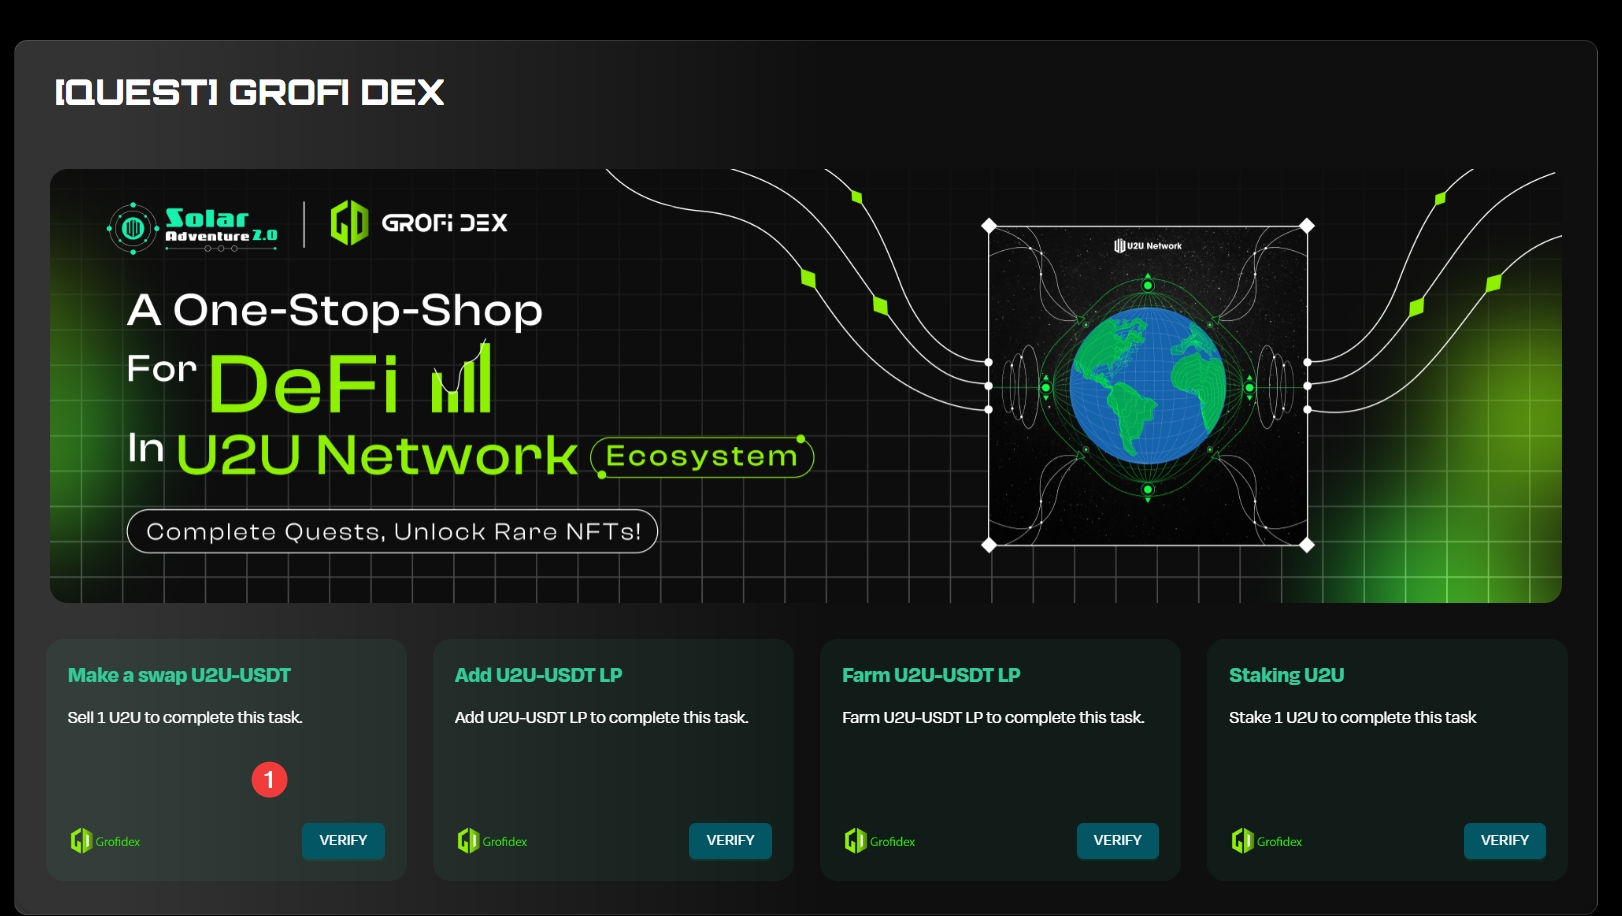Click Grofidex icon in Staking U2U card
The height and width of the screenshot is (916, 1622).
[1242, 841]
